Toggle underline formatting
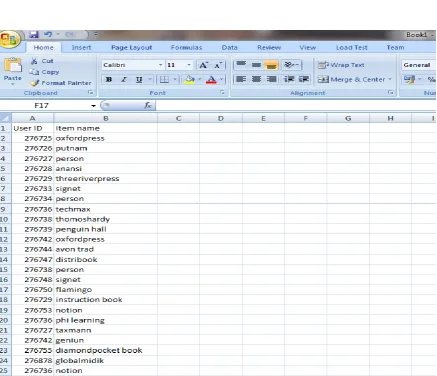The width and height of the screenshot is (437, 376). coord(139,79)
